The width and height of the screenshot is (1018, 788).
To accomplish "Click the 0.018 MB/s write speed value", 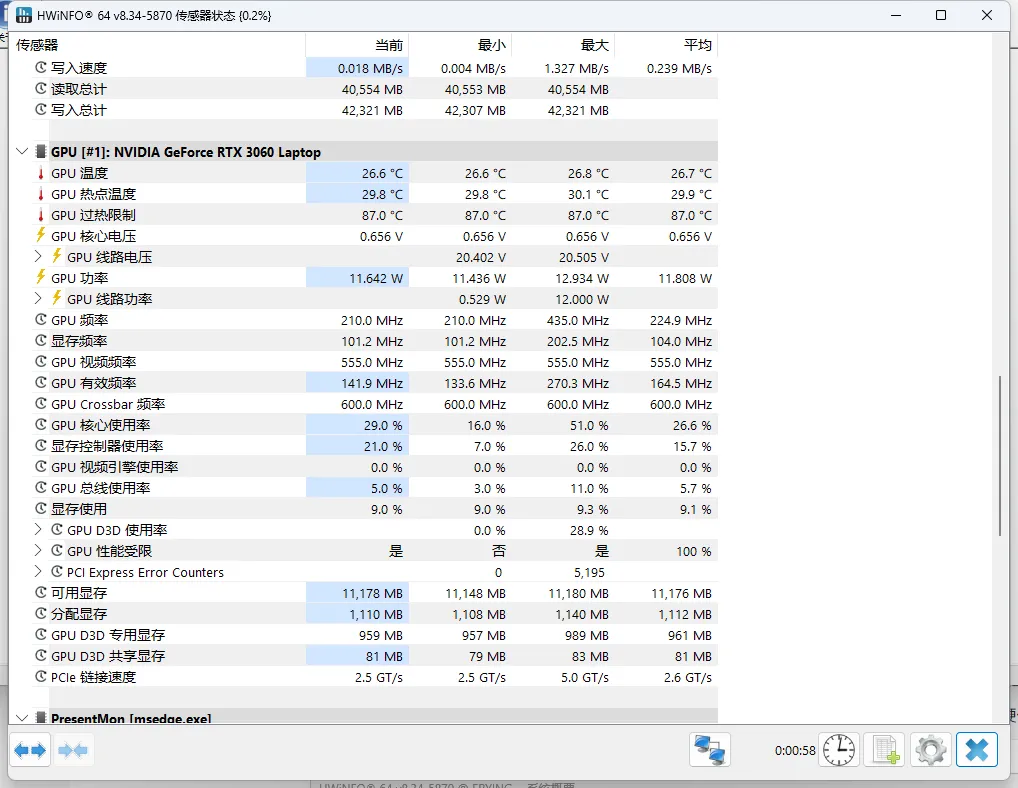I will [370, 68].
